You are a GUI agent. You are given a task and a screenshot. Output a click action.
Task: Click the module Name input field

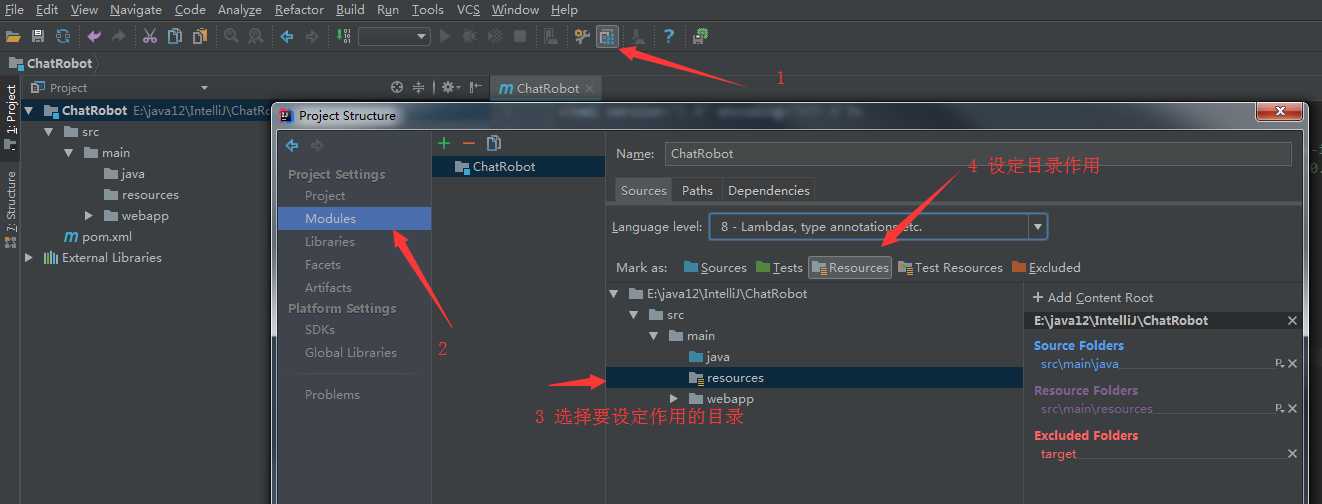[x=978, y=154]
